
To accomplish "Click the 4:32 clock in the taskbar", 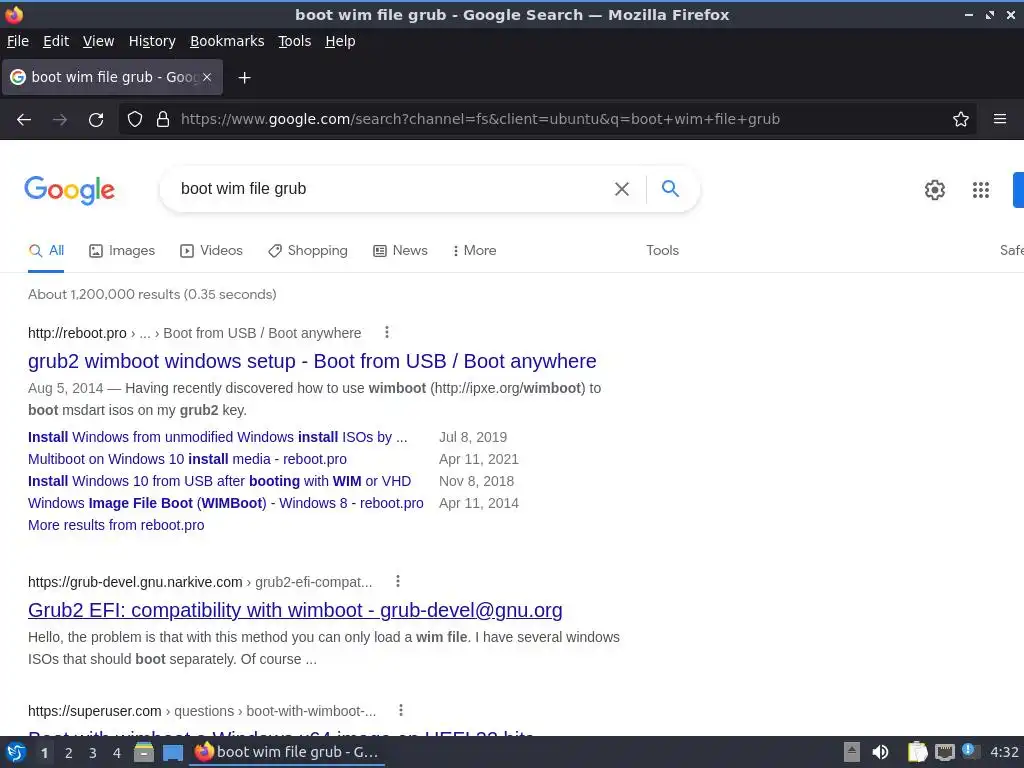I will click(x=1004, y=752).
